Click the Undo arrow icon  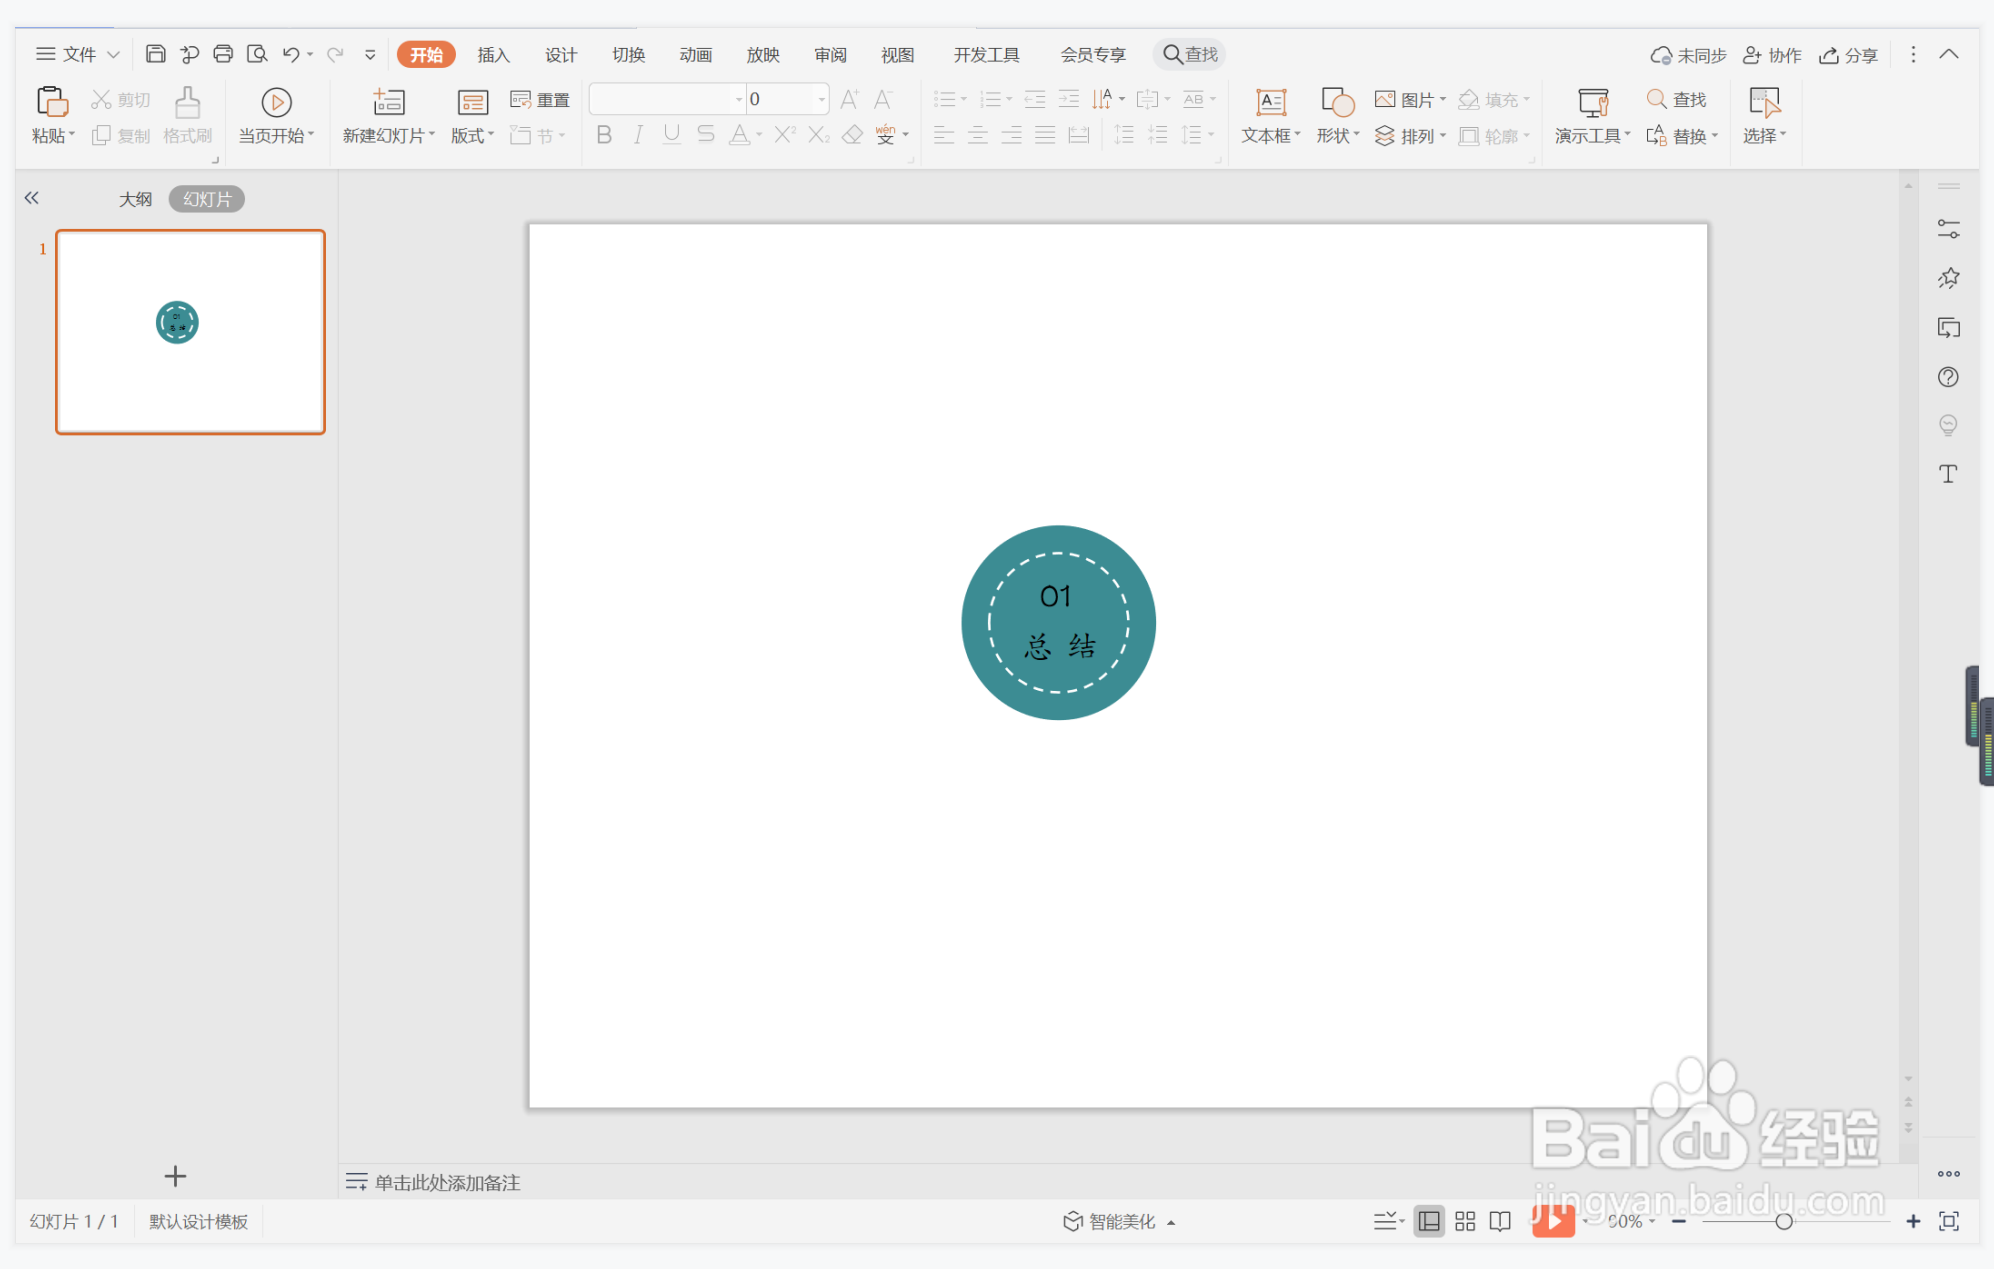(290, 54)
